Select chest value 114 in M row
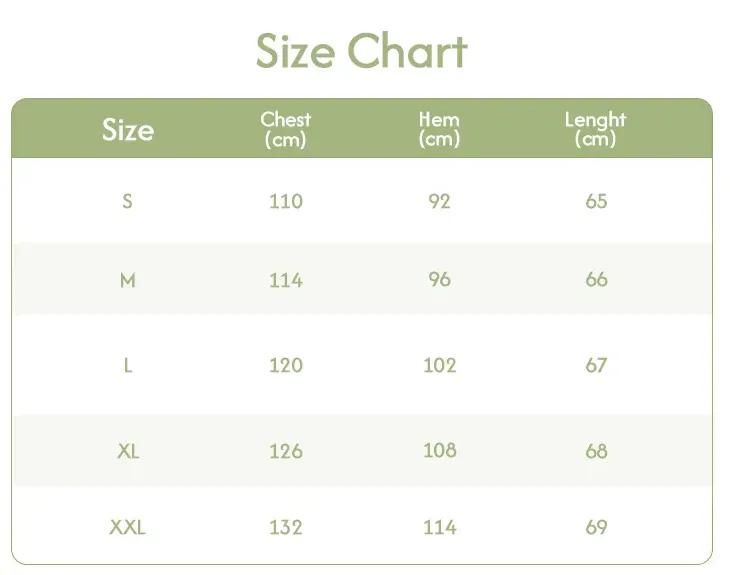Viewport: 730px width, 575px height. pos(286,280)
